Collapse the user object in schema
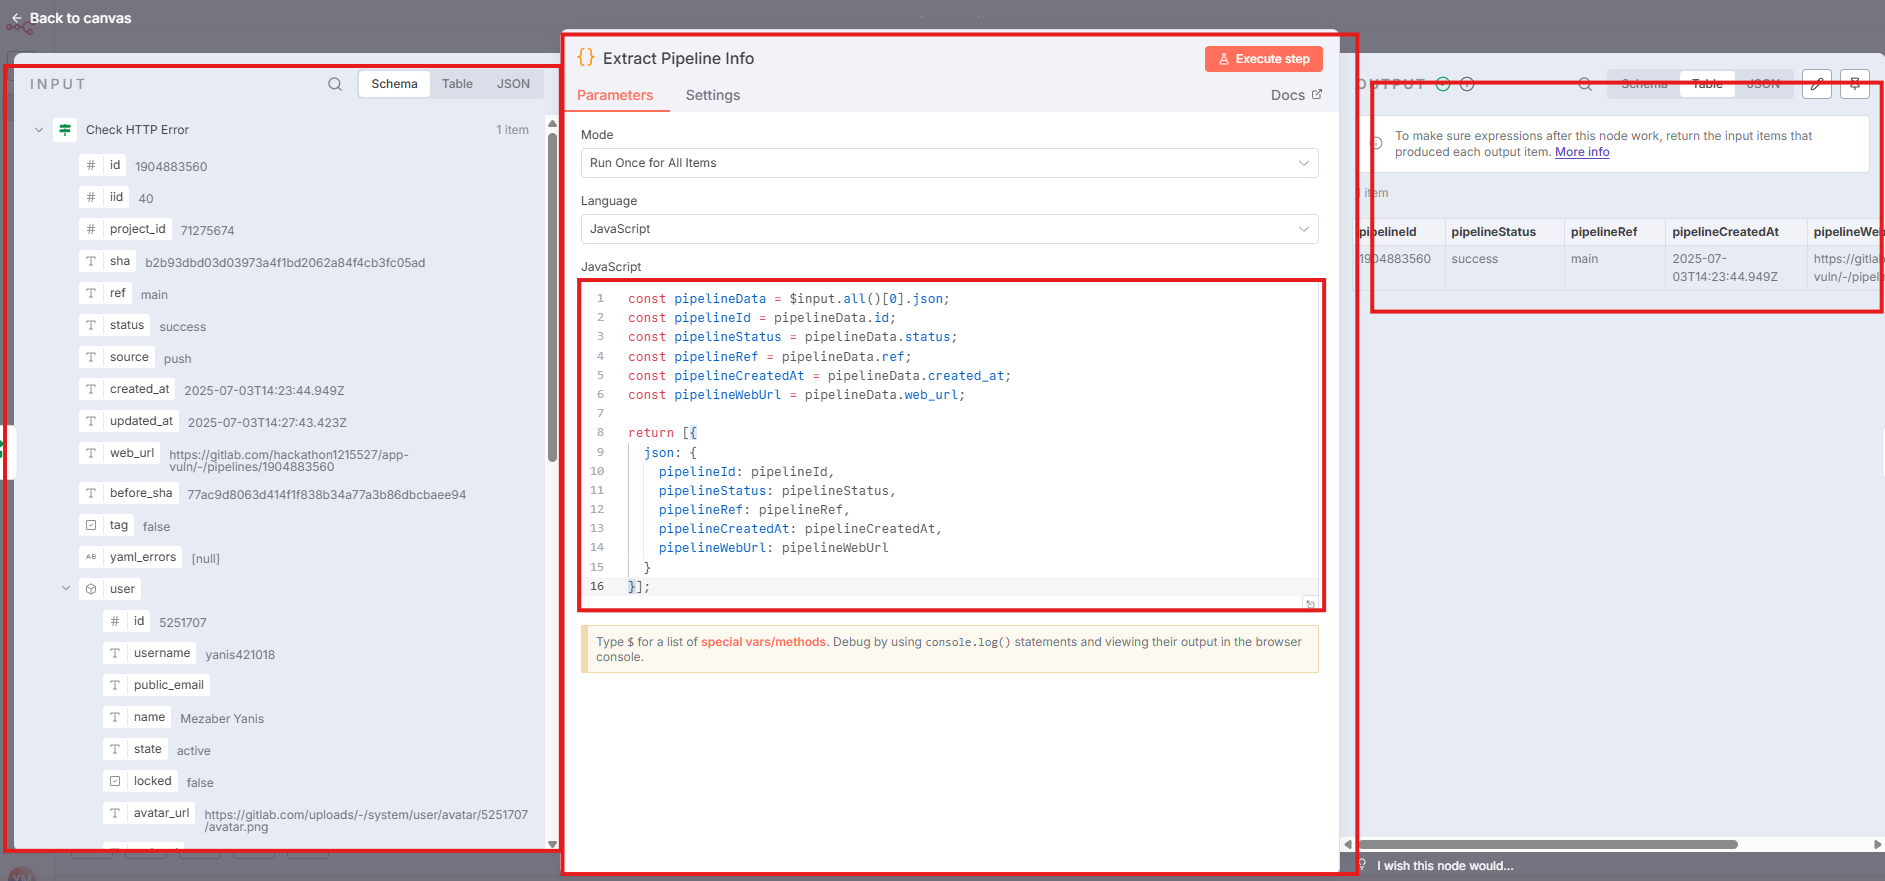 click(x=66, y=589)
